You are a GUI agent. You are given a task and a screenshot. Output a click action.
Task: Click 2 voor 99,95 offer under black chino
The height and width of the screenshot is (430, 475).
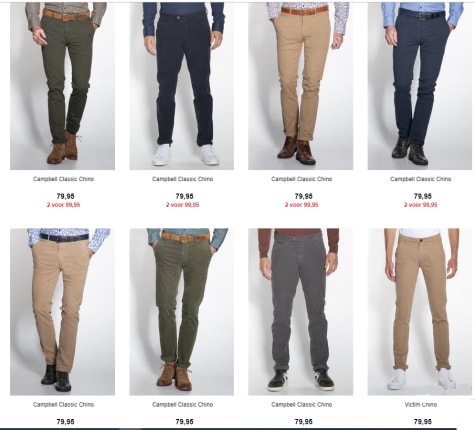click(x=183, y=205)
